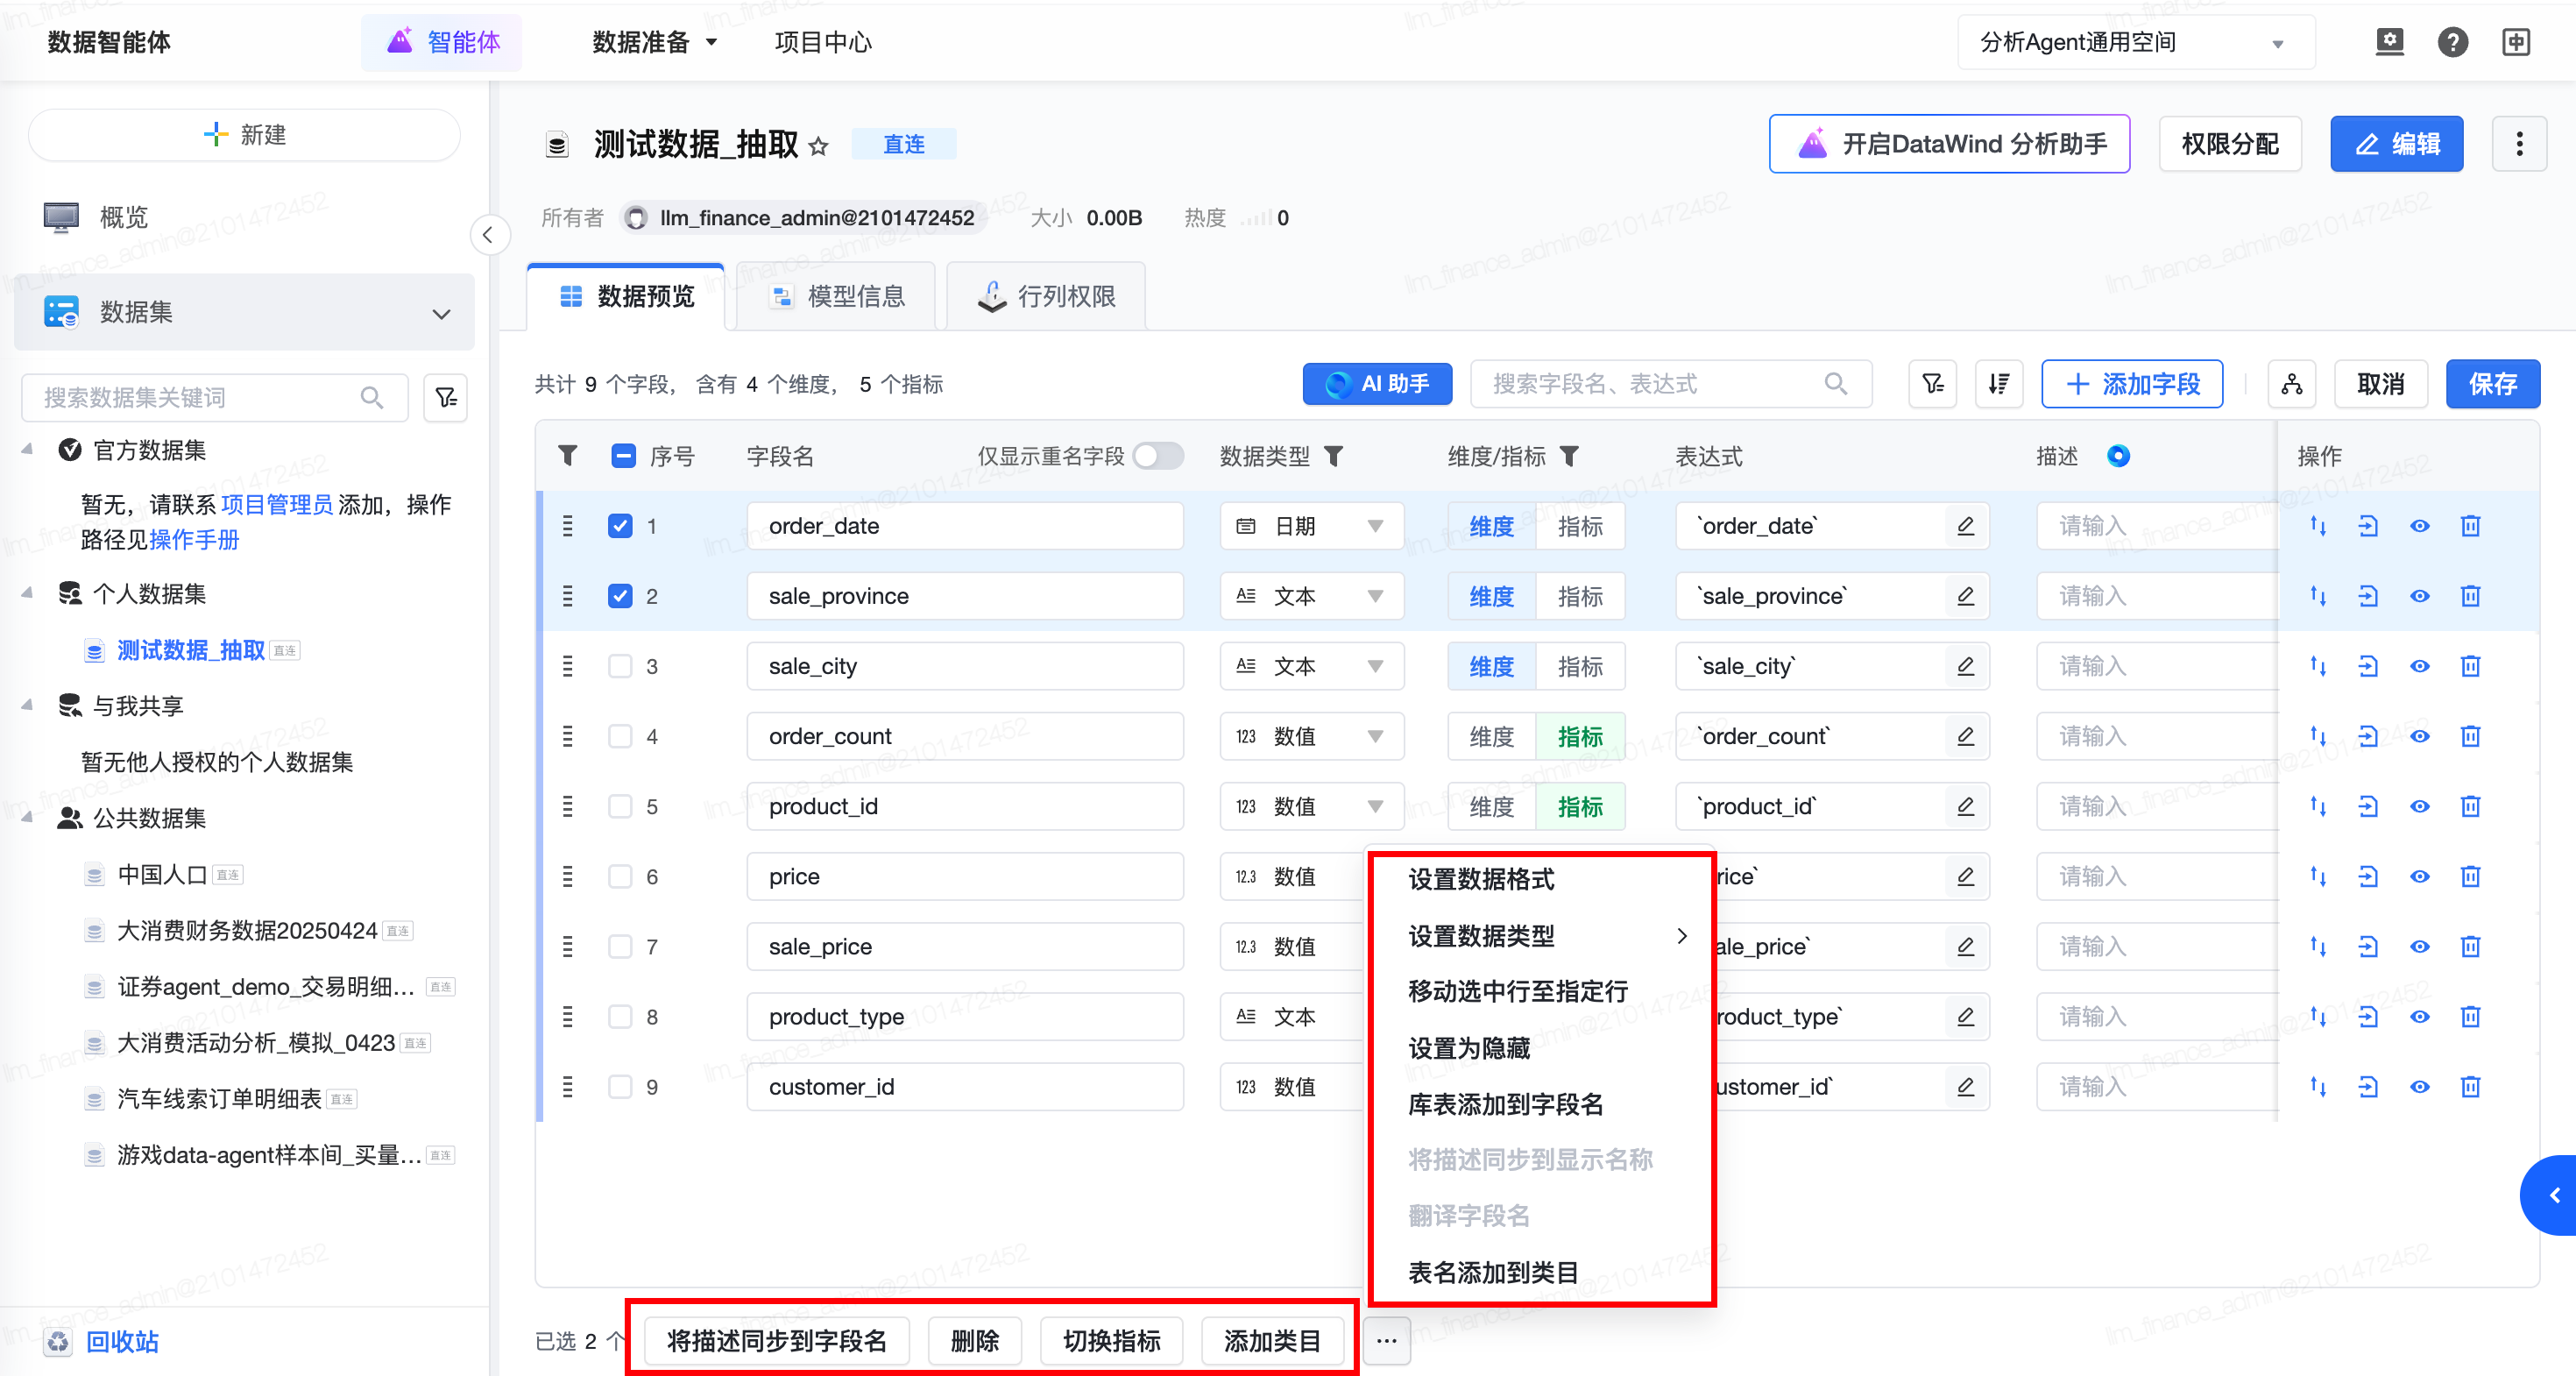Open data type dropdown for sale_province
The height and width of the screenshot is (1376, 2576).
coord(1311,596)
